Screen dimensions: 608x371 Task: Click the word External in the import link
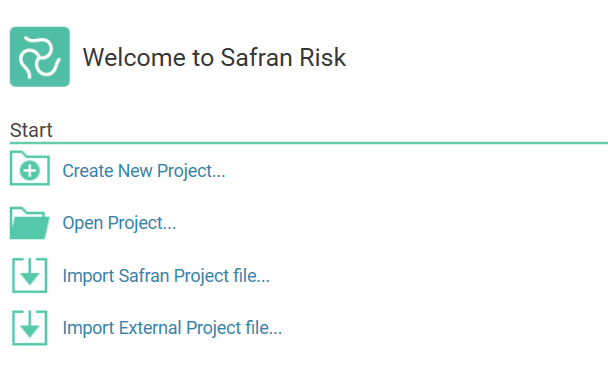point(150,328)
